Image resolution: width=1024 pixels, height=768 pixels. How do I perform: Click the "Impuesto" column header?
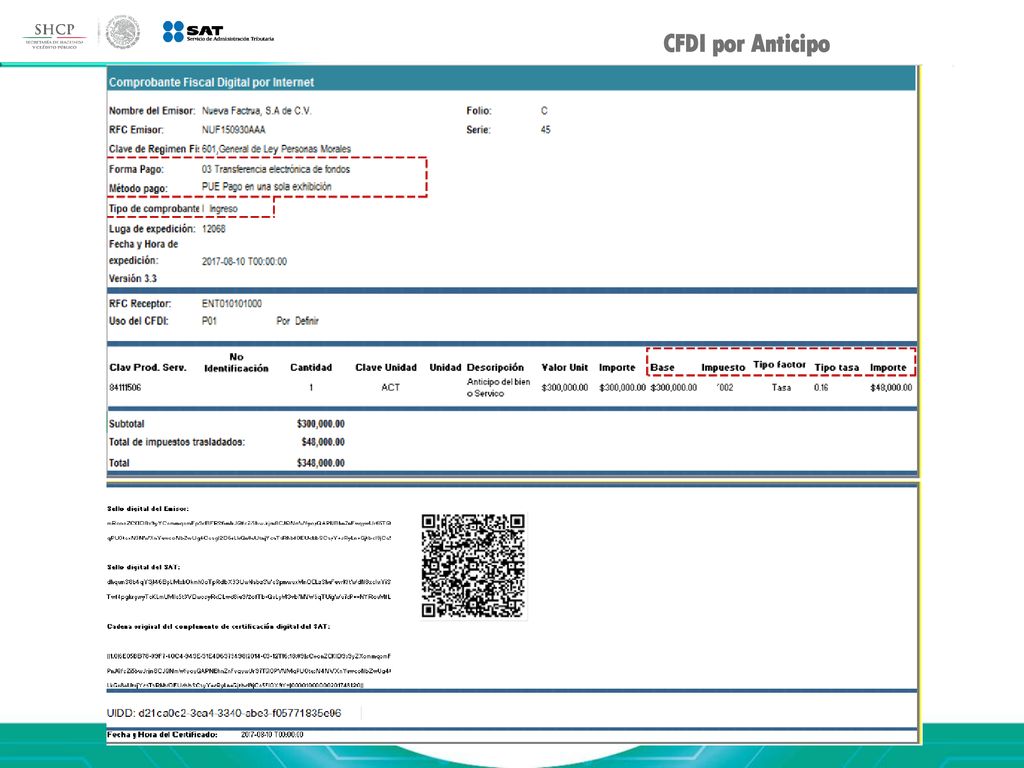723,368
